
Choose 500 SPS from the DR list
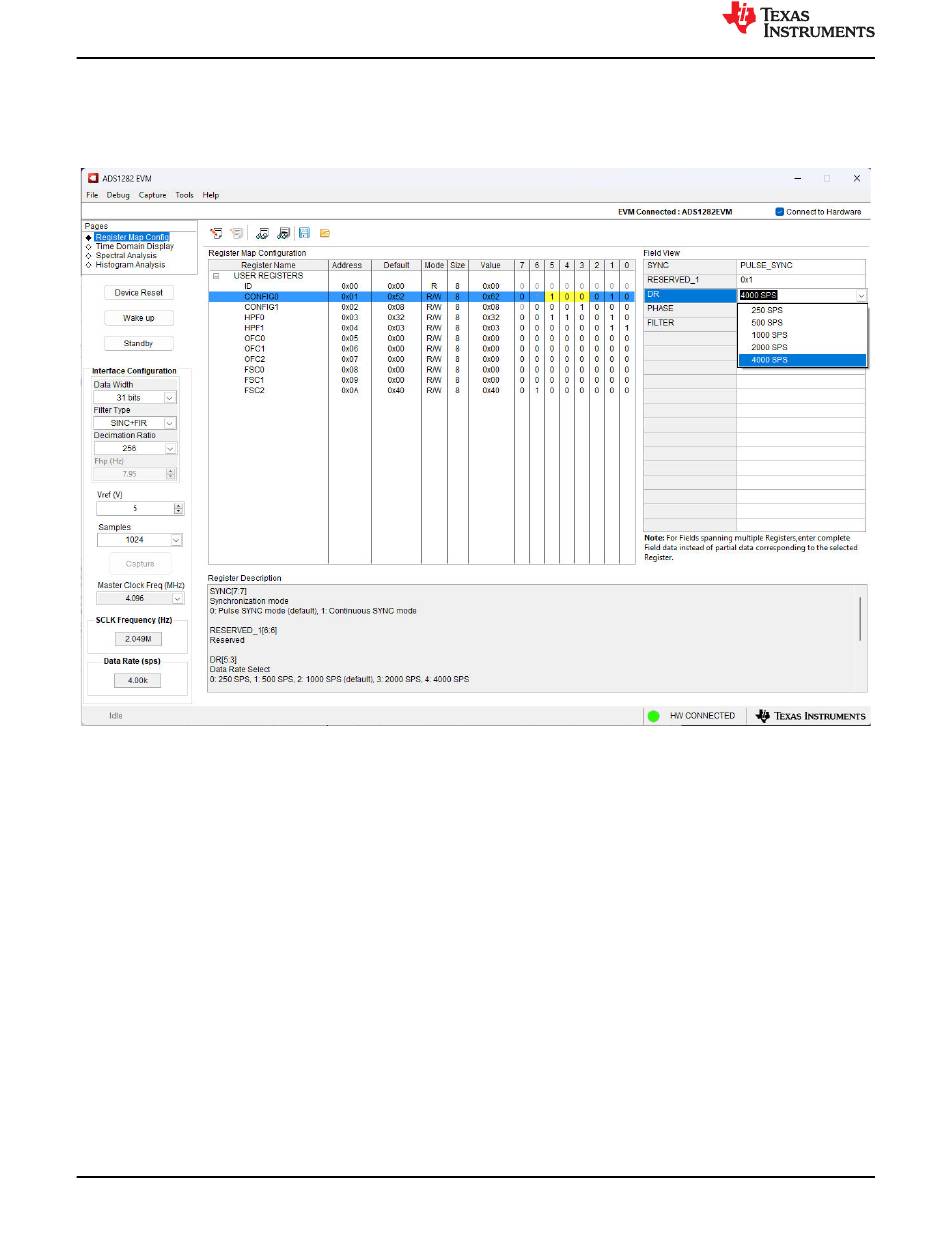(802, 323)
